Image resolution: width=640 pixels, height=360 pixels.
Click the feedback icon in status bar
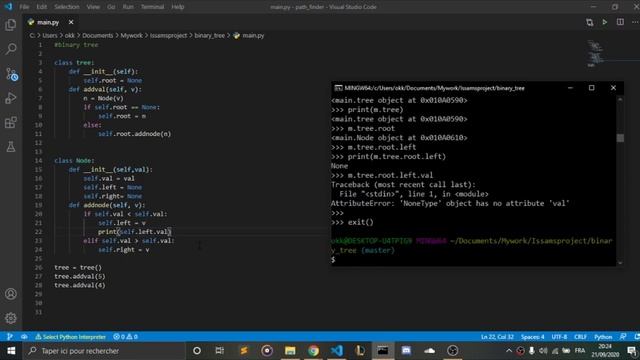click(623, 337)
